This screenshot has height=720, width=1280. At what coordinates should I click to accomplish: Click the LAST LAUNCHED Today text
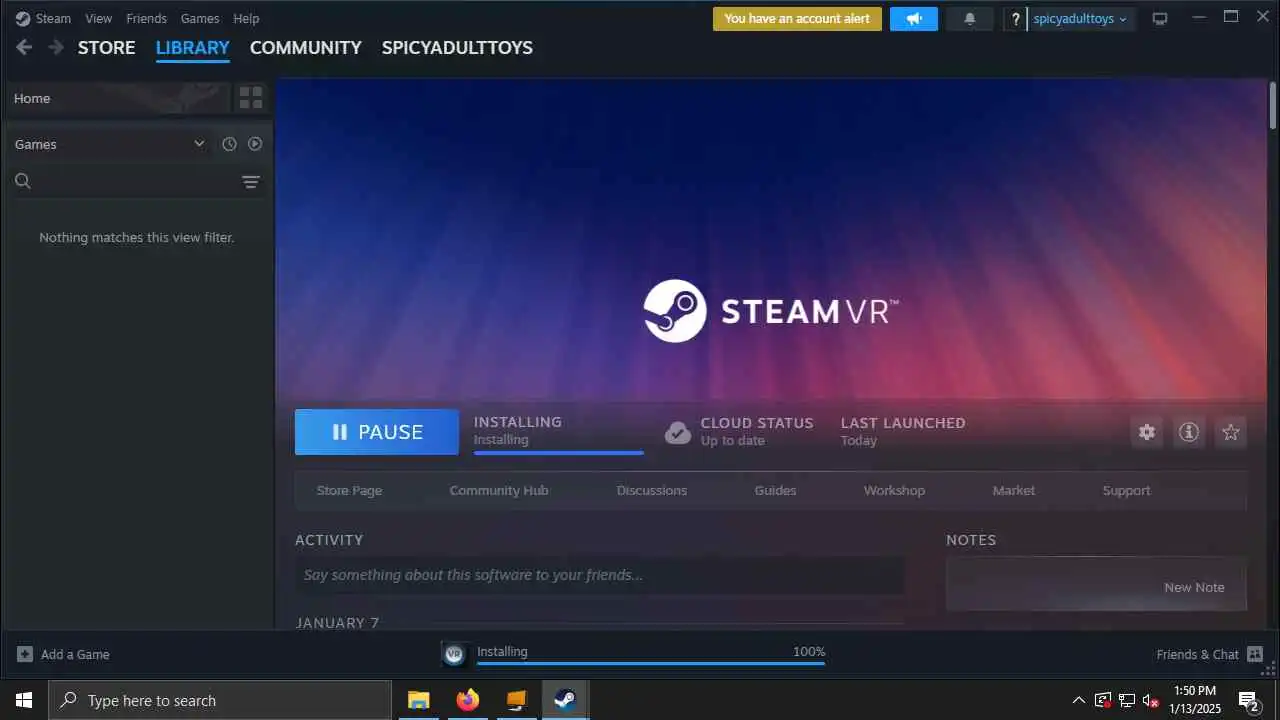coord(903,432)
